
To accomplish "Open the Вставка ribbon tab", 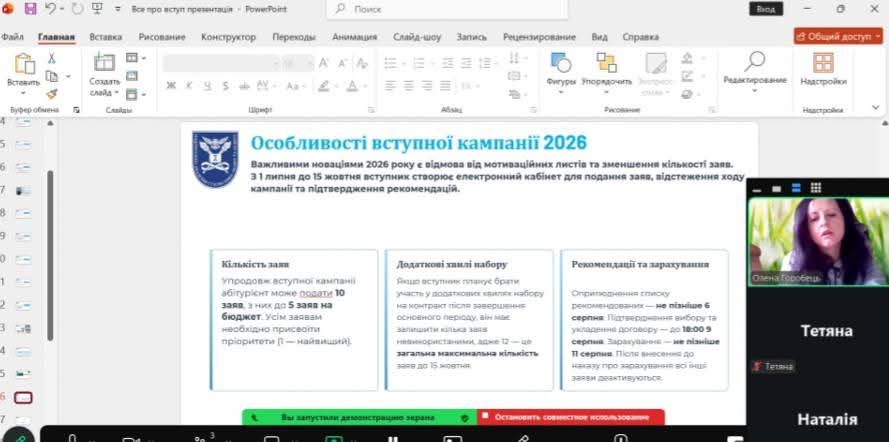I will (x=105, y=37).
